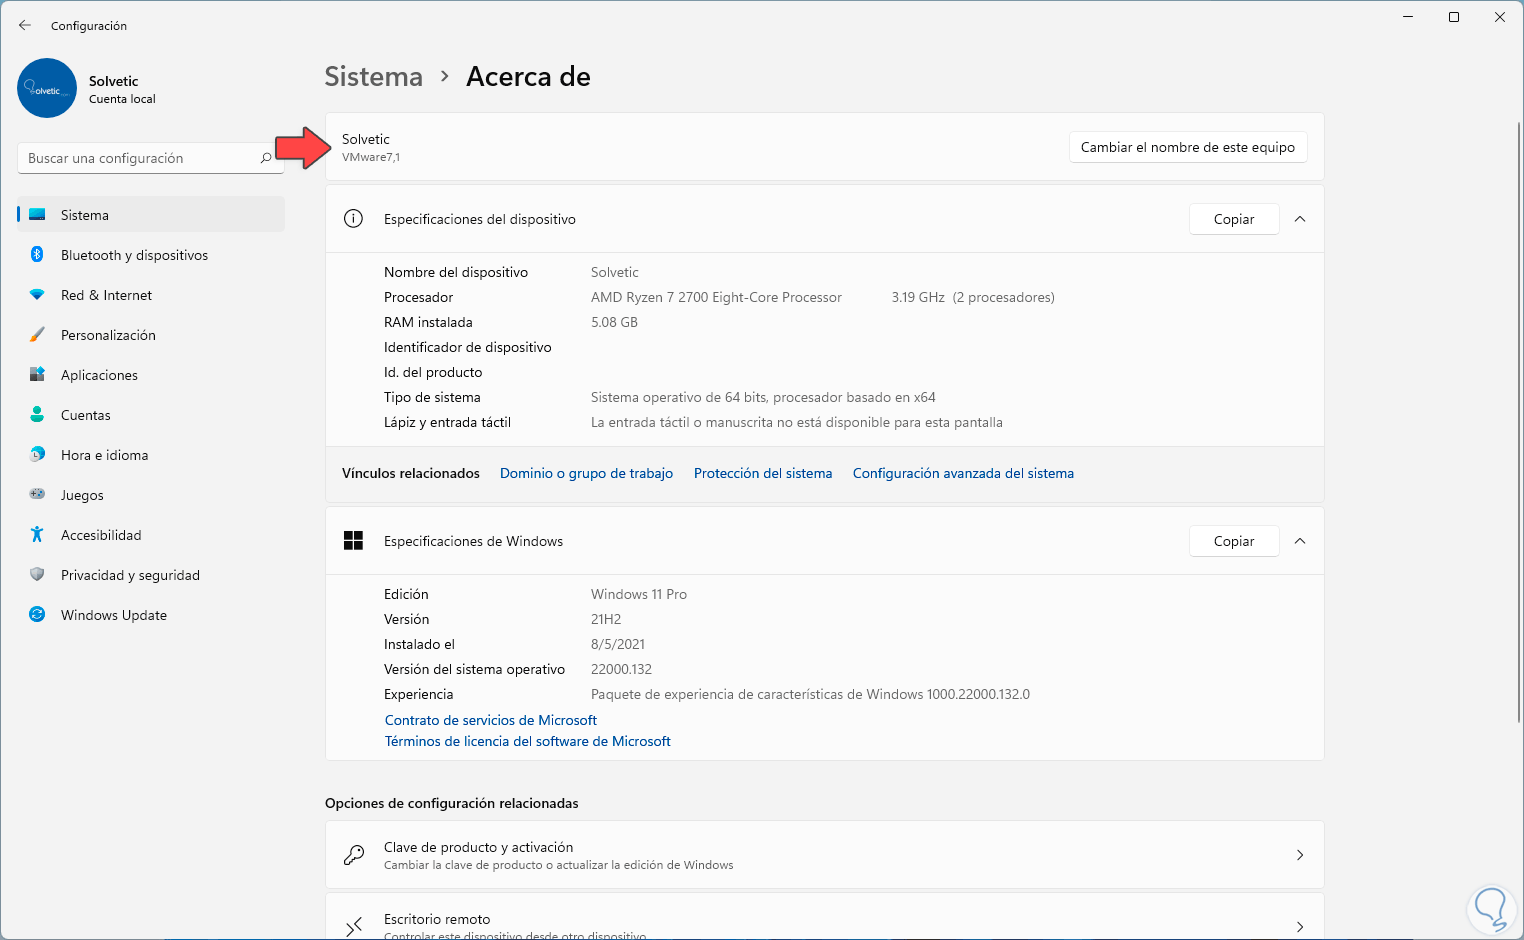Screen dimensions: 1524x940
Task: Collapse Especificaciones de Windows section
Action: 1300,541
